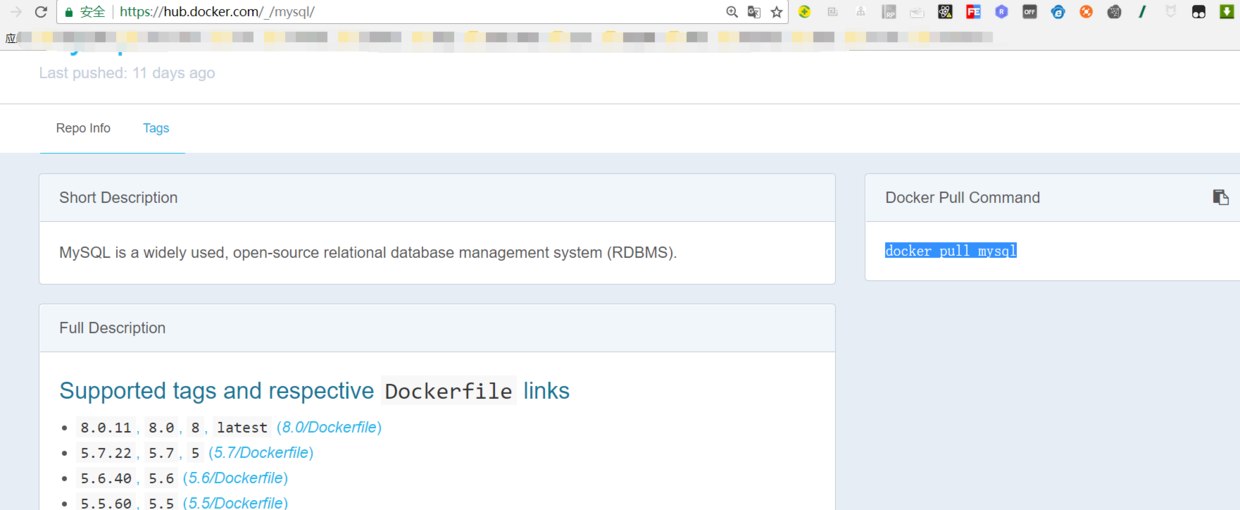Open the 5.7/Dockerfile link
Screen dimensions: 1240x510
tap(262, 453)
